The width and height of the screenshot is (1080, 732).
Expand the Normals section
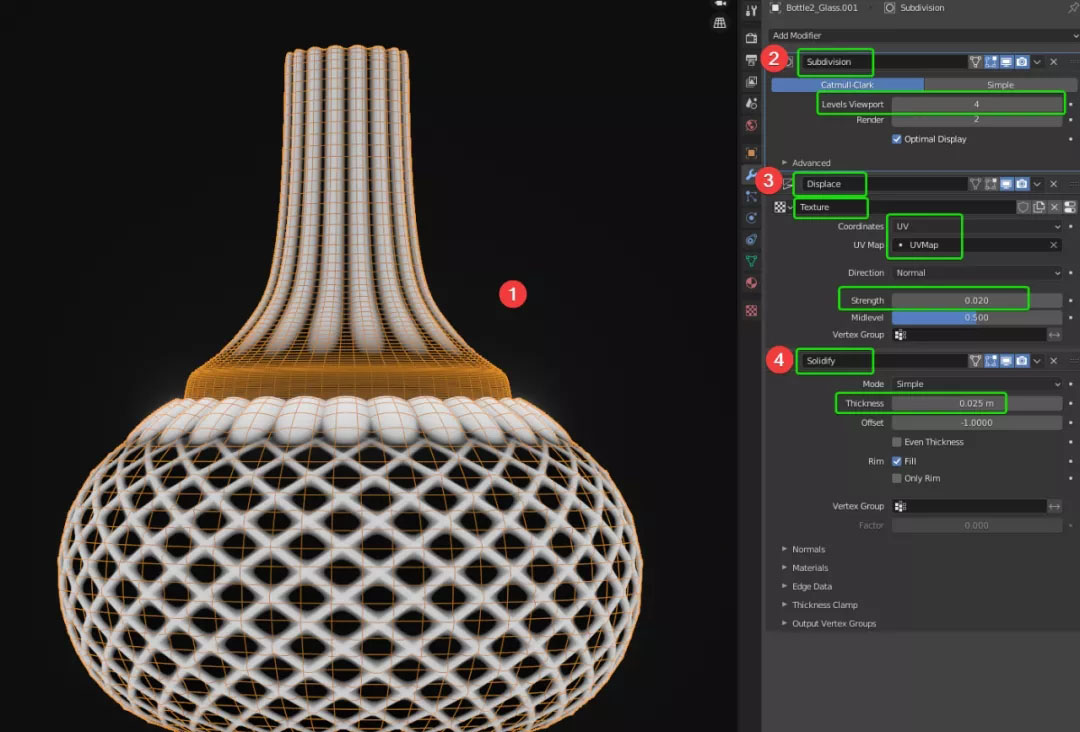tap(804, 550)
